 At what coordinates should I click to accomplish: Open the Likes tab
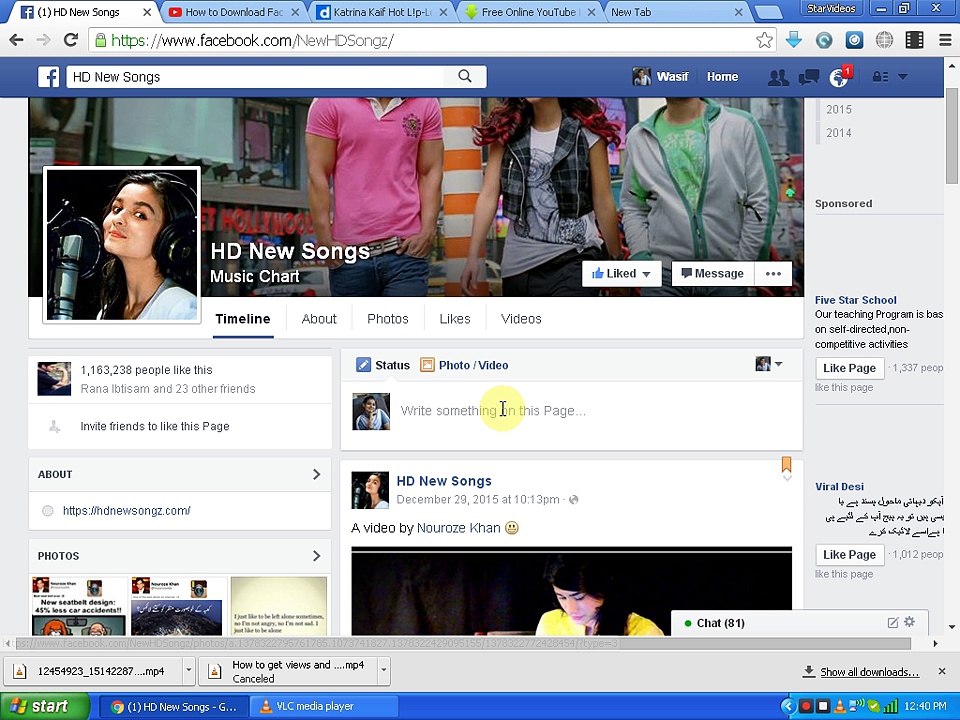tap(455, 319)
